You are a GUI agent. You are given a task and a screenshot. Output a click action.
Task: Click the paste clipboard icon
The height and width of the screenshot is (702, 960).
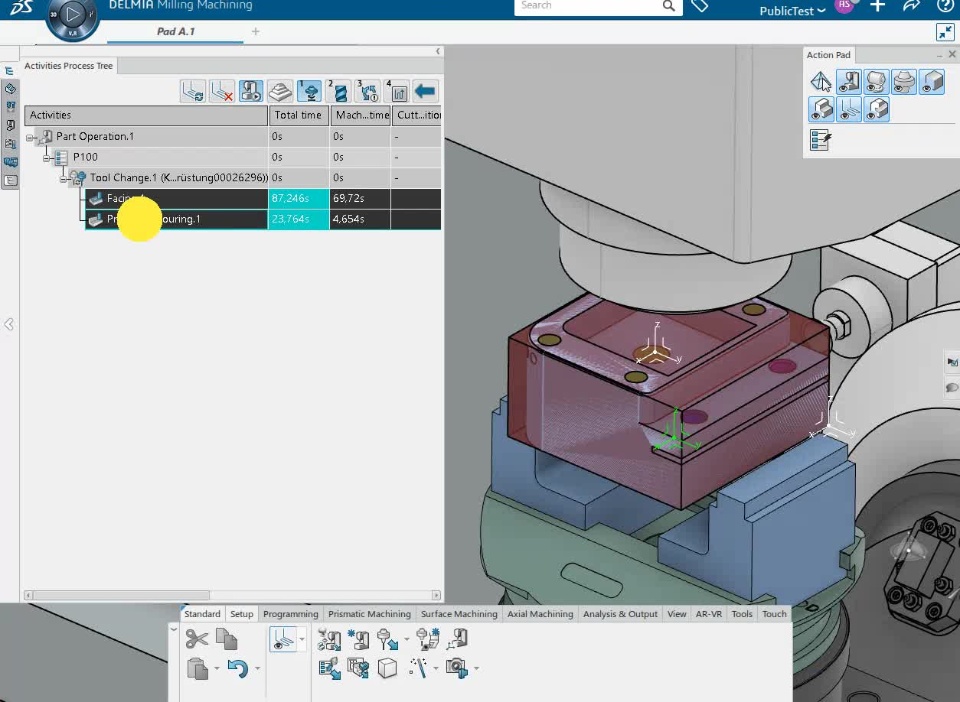[x=197, y=668]
